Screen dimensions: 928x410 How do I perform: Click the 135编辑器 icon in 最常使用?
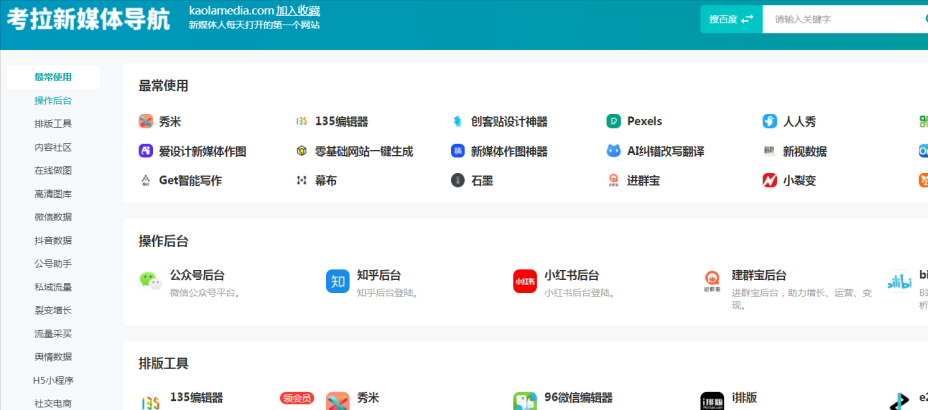(x=302, y=121)
